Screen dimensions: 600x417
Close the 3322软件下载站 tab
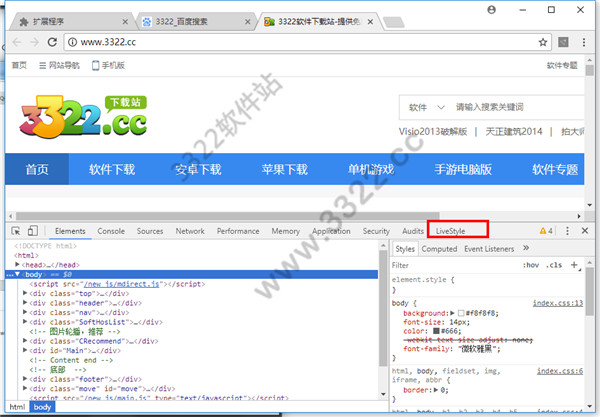pos(370,22)
